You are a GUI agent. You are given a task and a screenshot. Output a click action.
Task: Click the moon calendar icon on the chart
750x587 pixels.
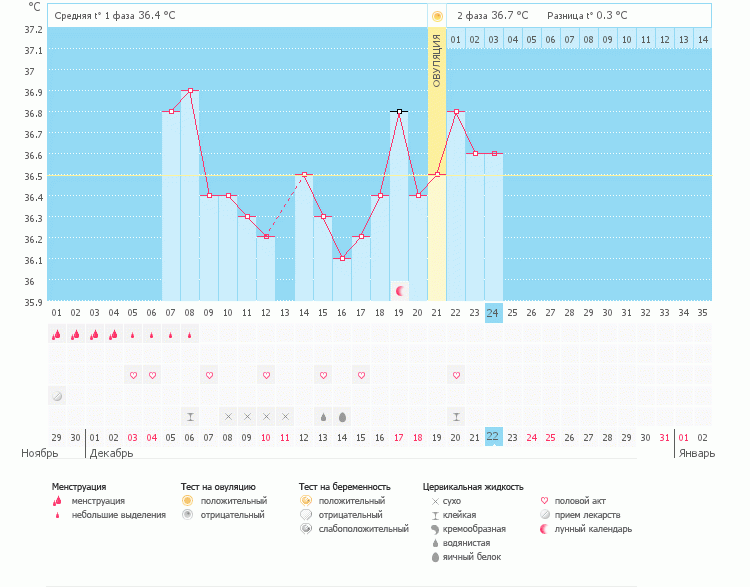(400, 290)
